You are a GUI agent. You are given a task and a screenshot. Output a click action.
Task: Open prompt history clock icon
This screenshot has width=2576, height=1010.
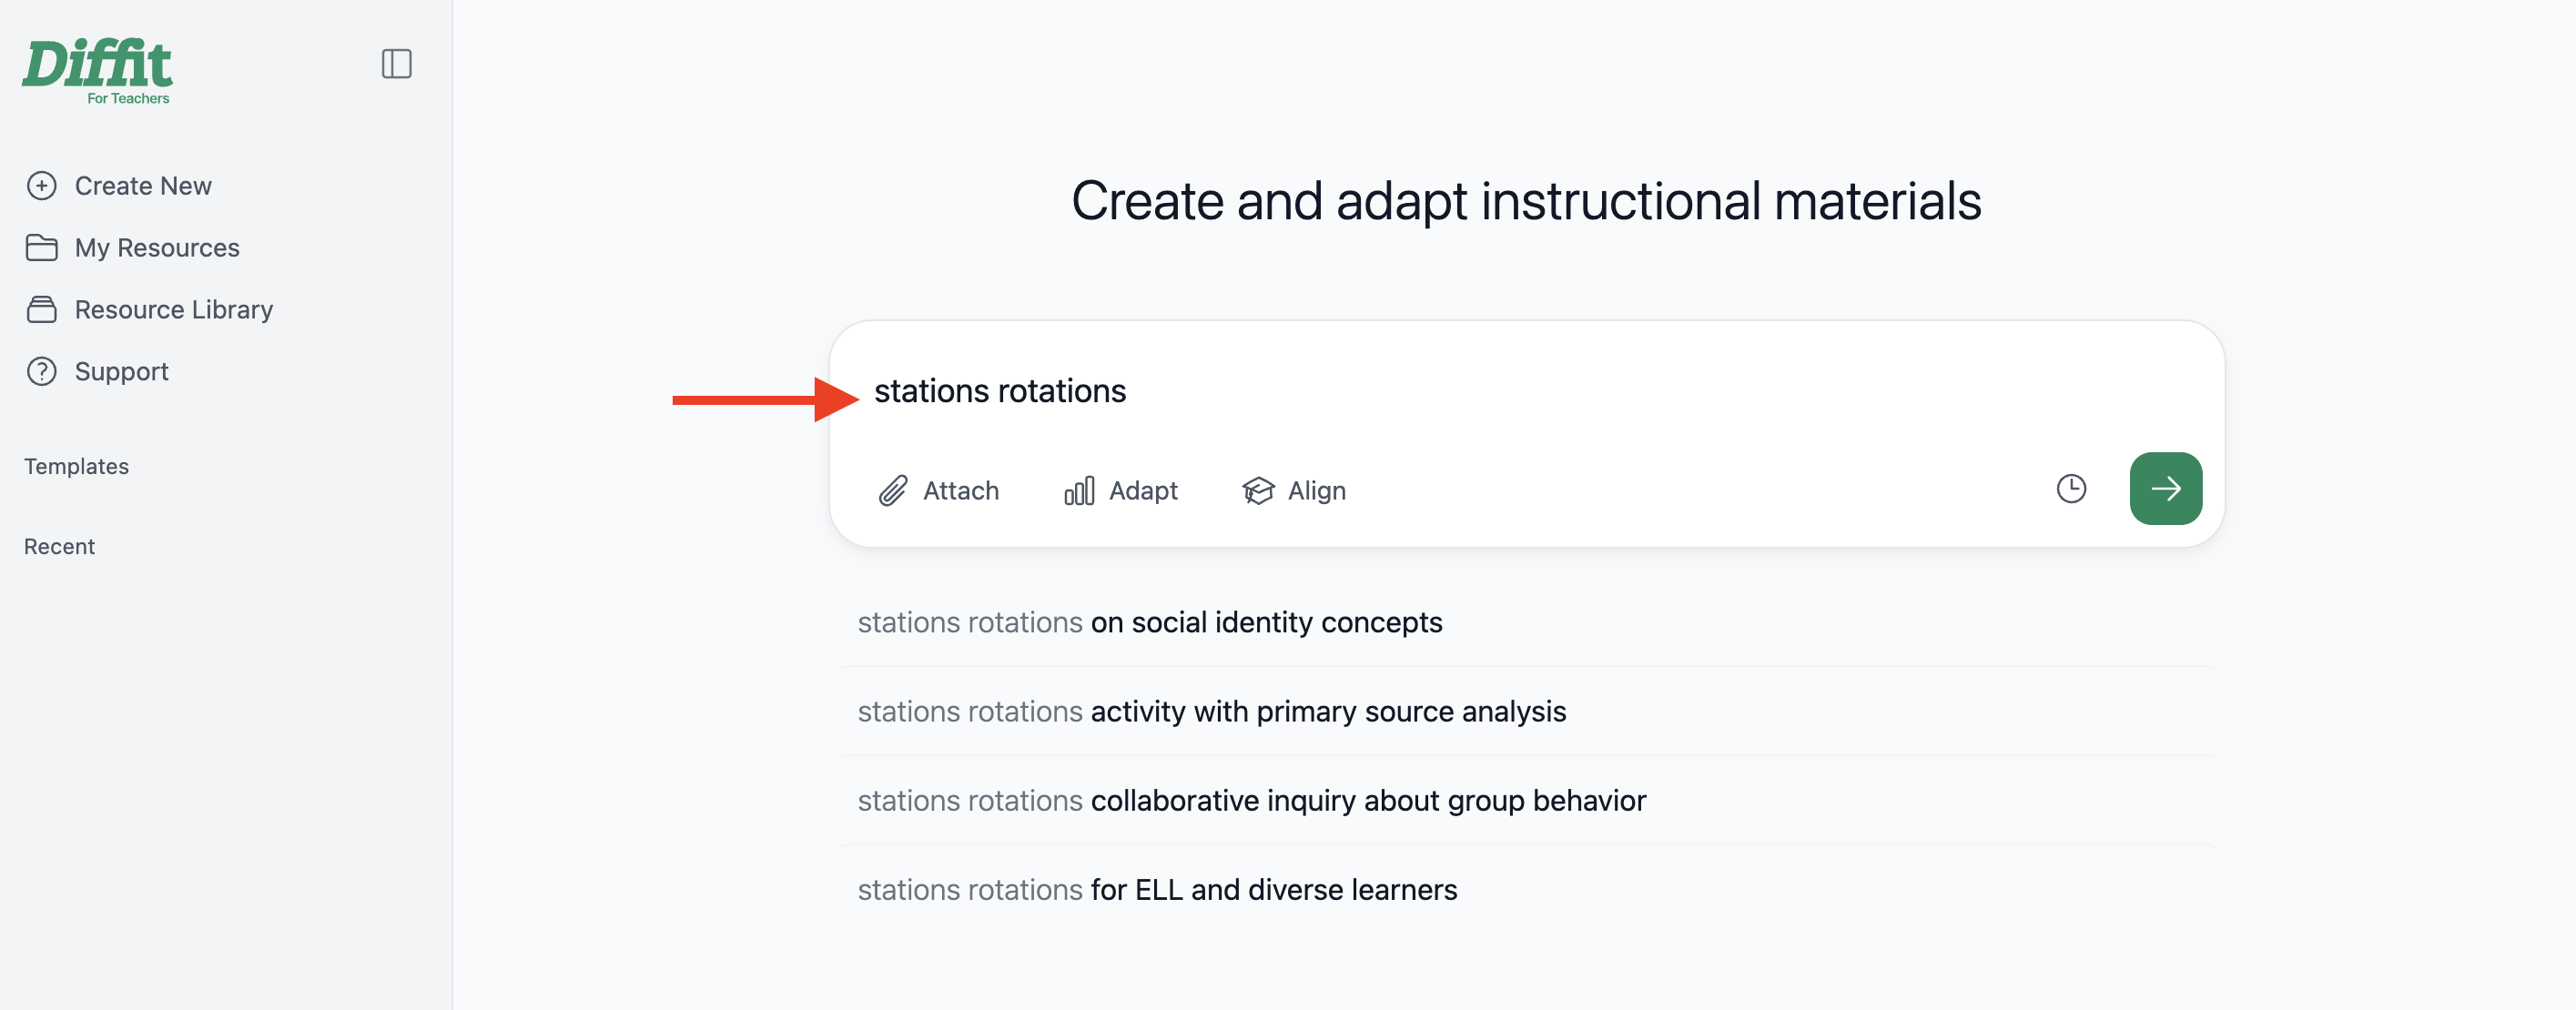[2071, 489]
